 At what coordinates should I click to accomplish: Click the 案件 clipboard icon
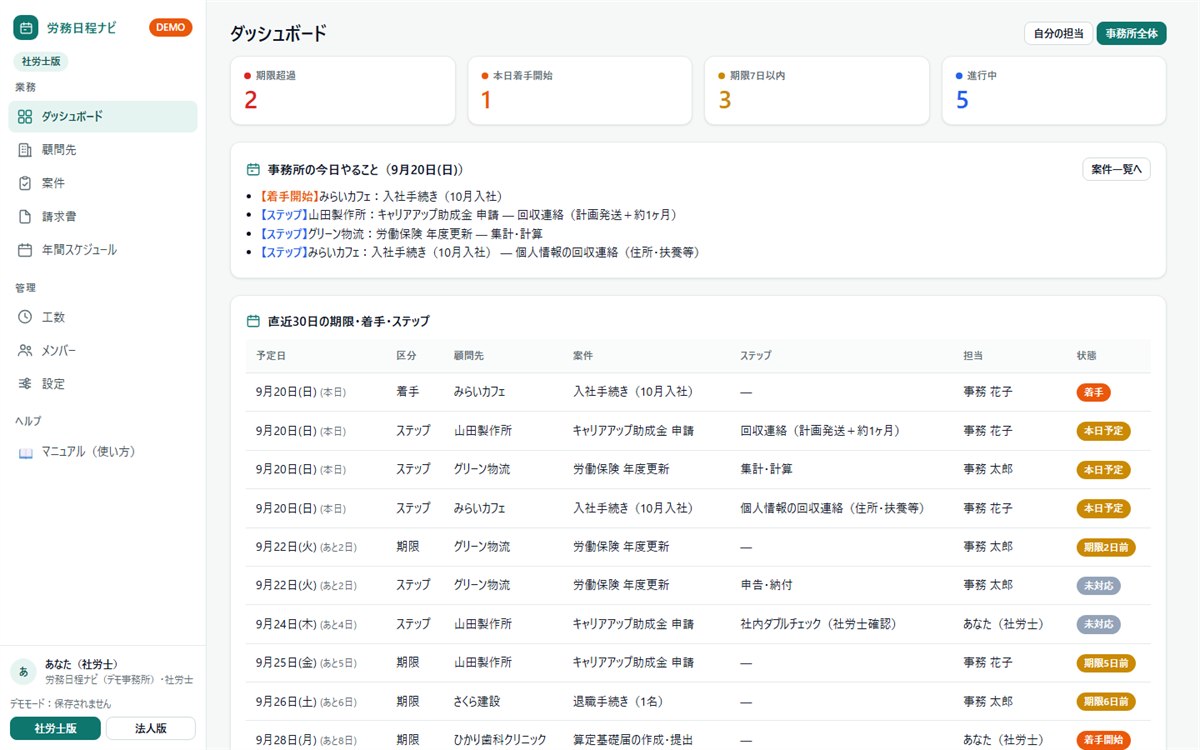pyautogui.click(x=25, y=183)
